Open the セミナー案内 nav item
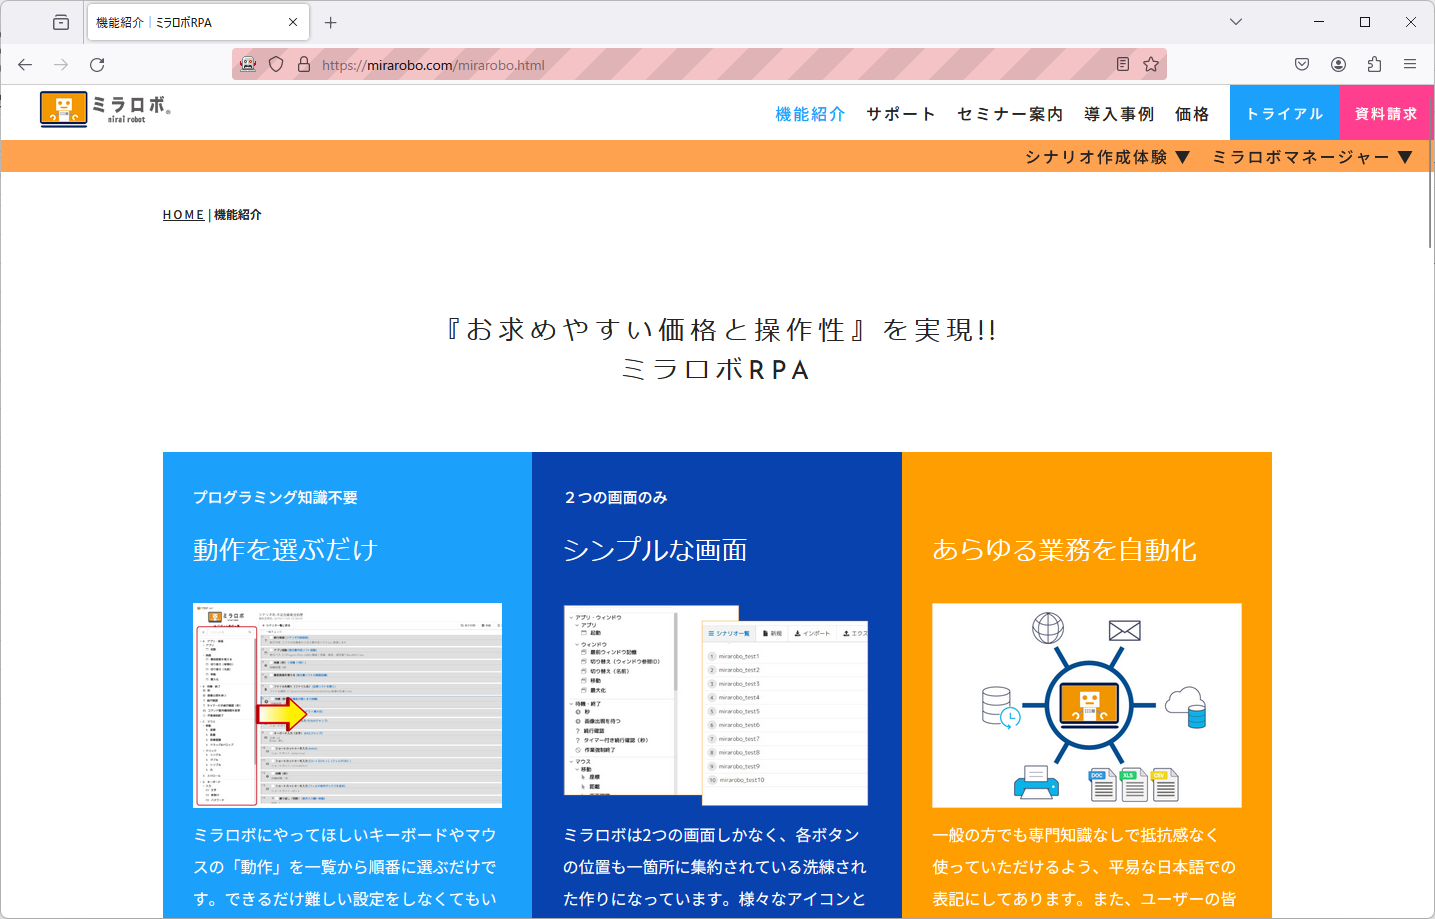The height and width of the screenshot is (919, 1435). coord(1010,114)
